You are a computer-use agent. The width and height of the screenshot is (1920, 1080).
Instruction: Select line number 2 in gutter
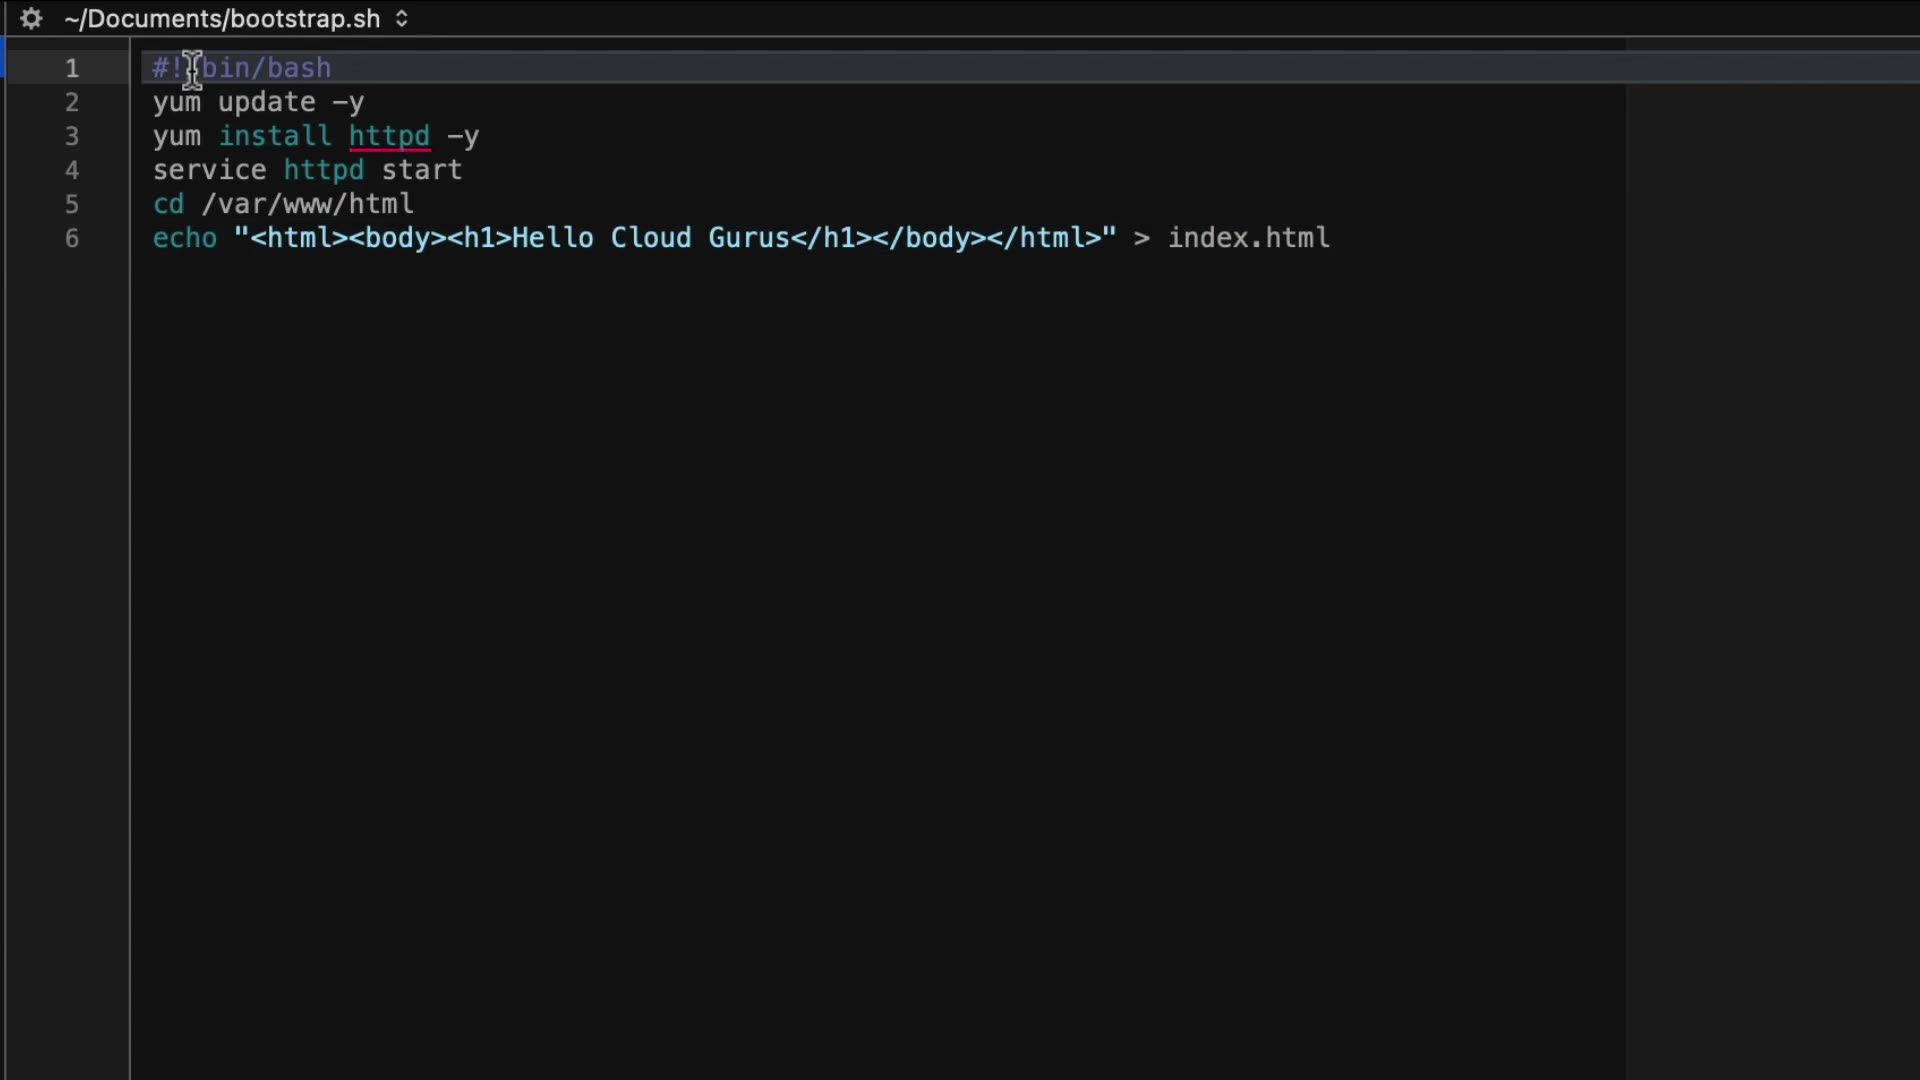click(72, 102)
